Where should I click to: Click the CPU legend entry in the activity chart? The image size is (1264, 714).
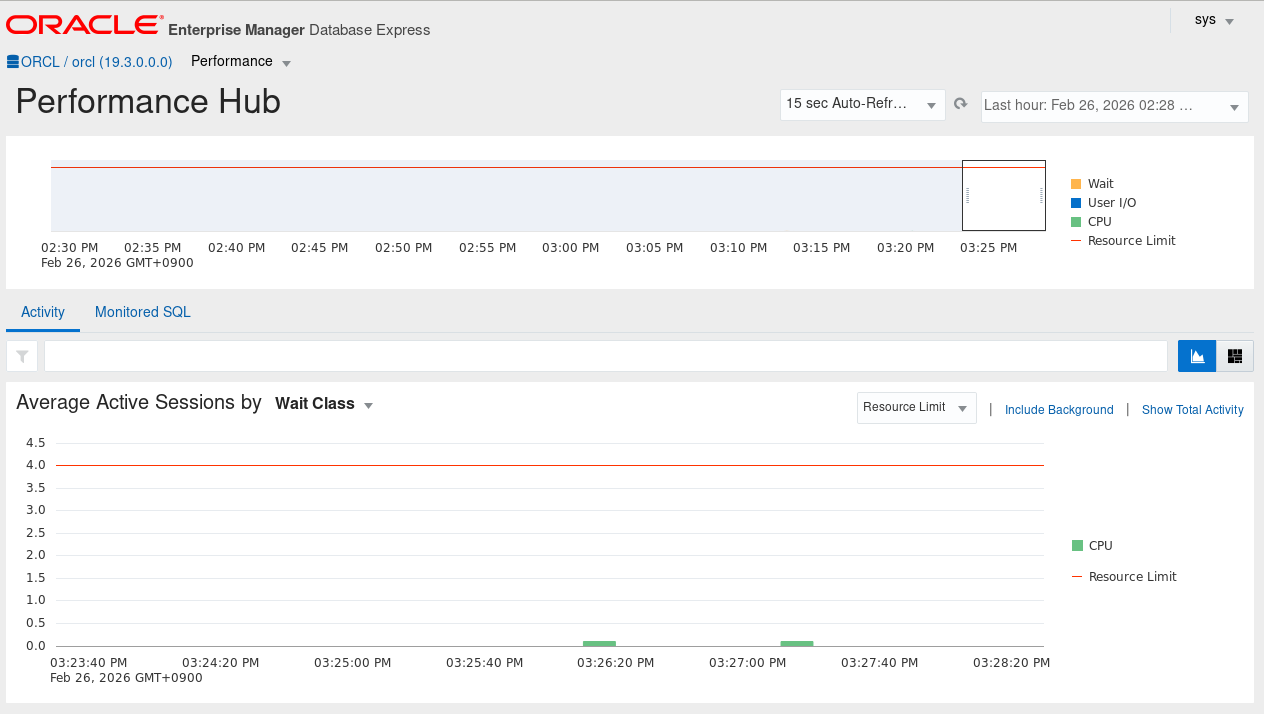(x=1092, y=546)
